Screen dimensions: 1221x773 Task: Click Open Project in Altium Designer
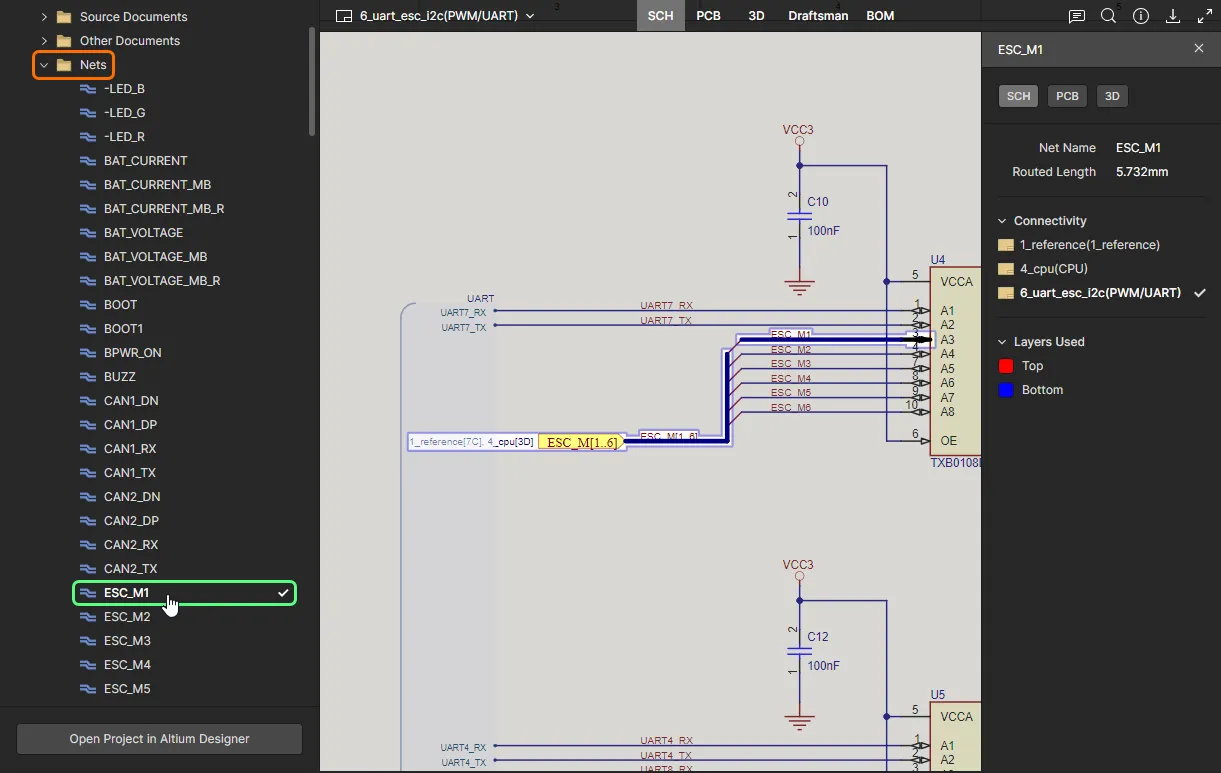159,739
